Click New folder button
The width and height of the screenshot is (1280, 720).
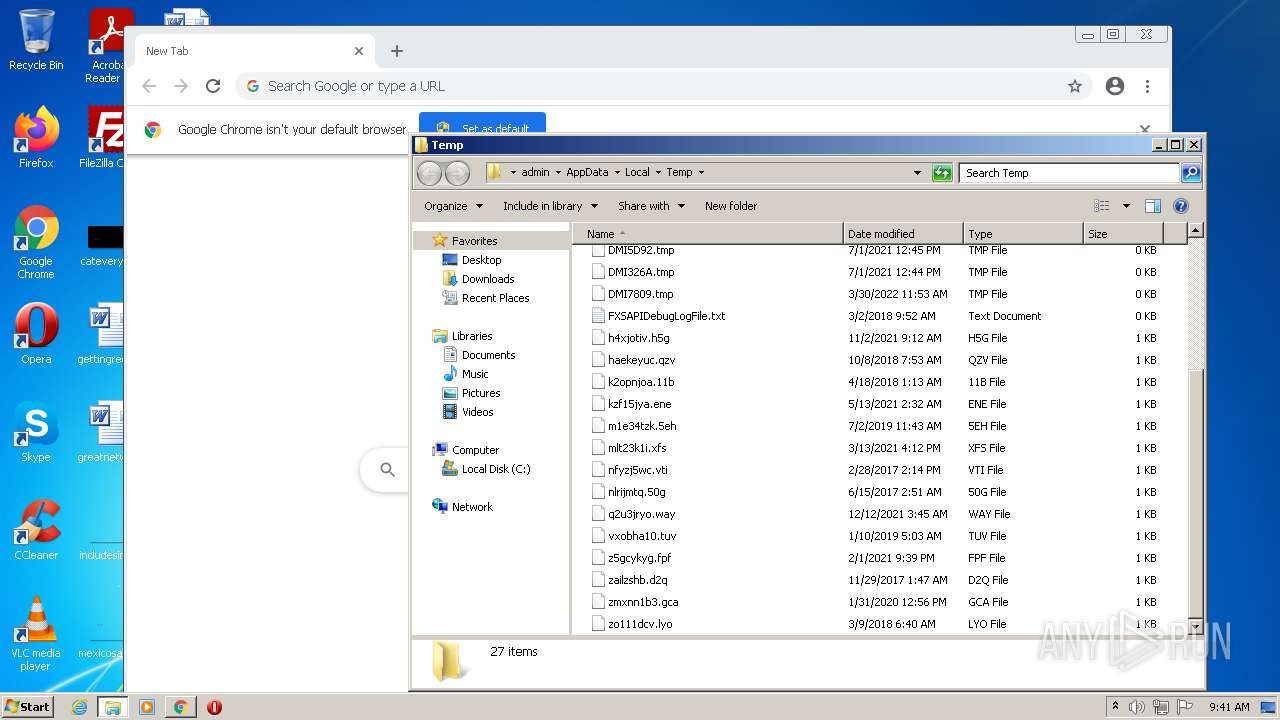tap(731, 206)
